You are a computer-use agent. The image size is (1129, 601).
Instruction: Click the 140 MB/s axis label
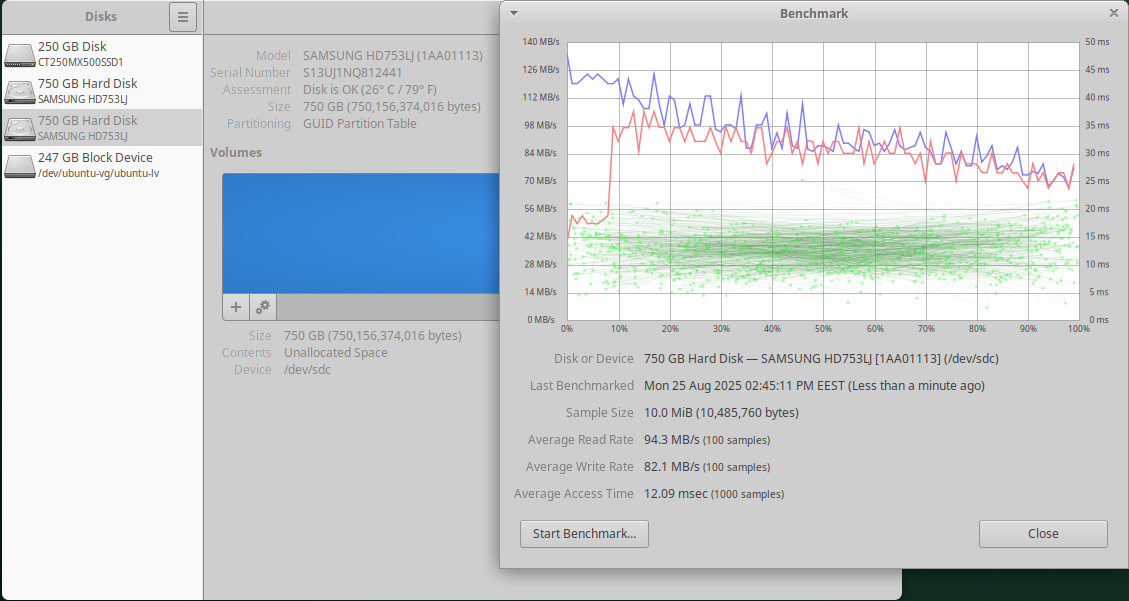coord(540,42)
